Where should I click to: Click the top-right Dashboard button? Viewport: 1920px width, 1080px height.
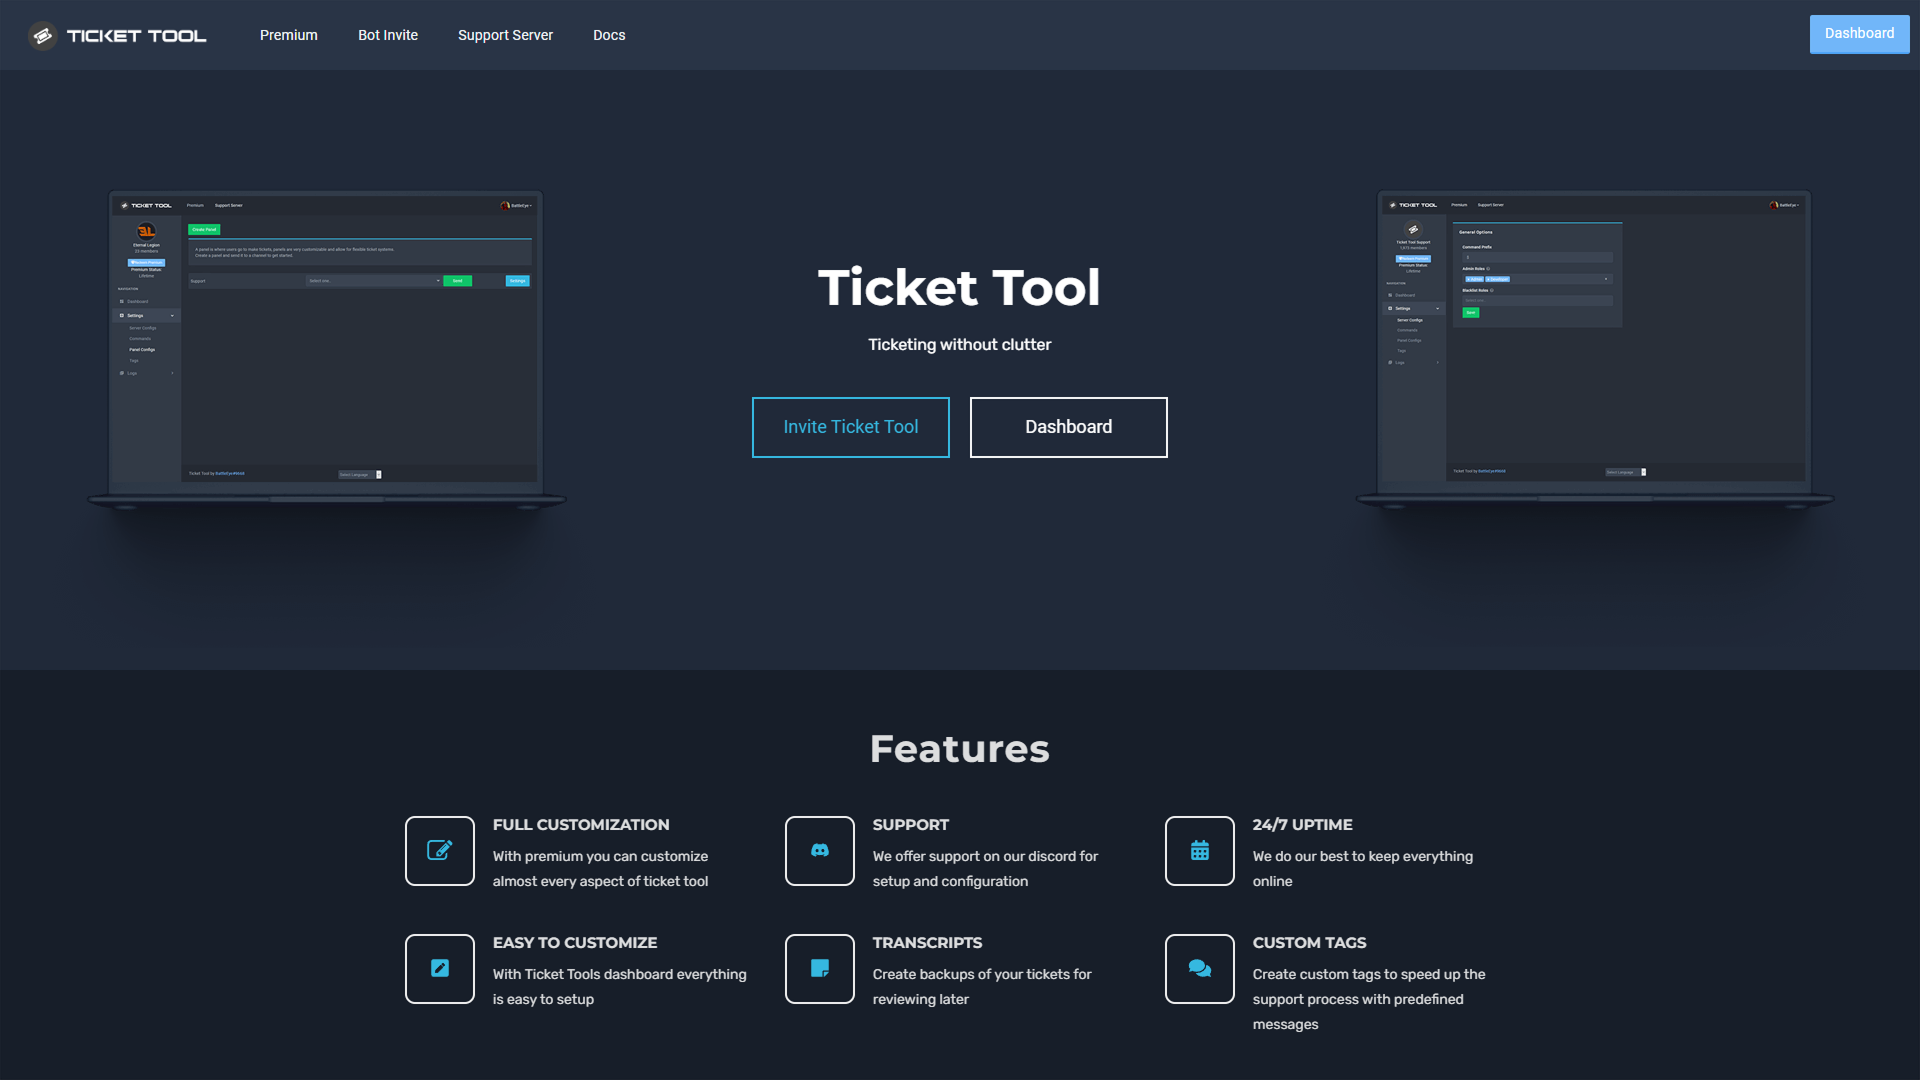[1859, 33]
